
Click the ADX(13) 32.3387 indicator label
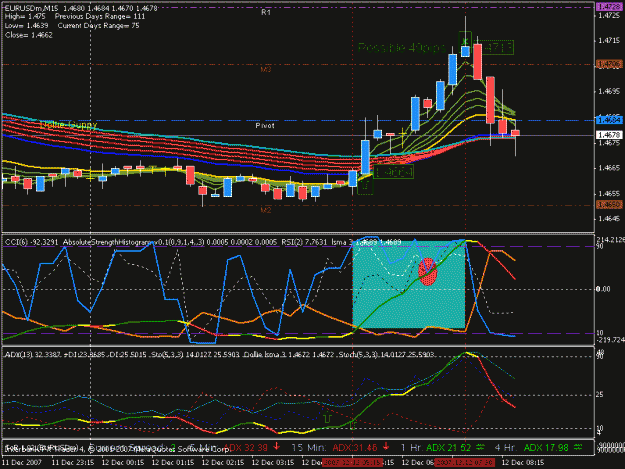click(31, 354)
